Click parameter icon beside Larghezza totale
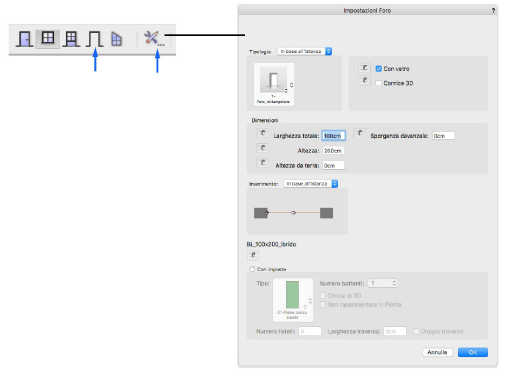The width and height of the screenshot is (508, 373). (x=262, y=133)
